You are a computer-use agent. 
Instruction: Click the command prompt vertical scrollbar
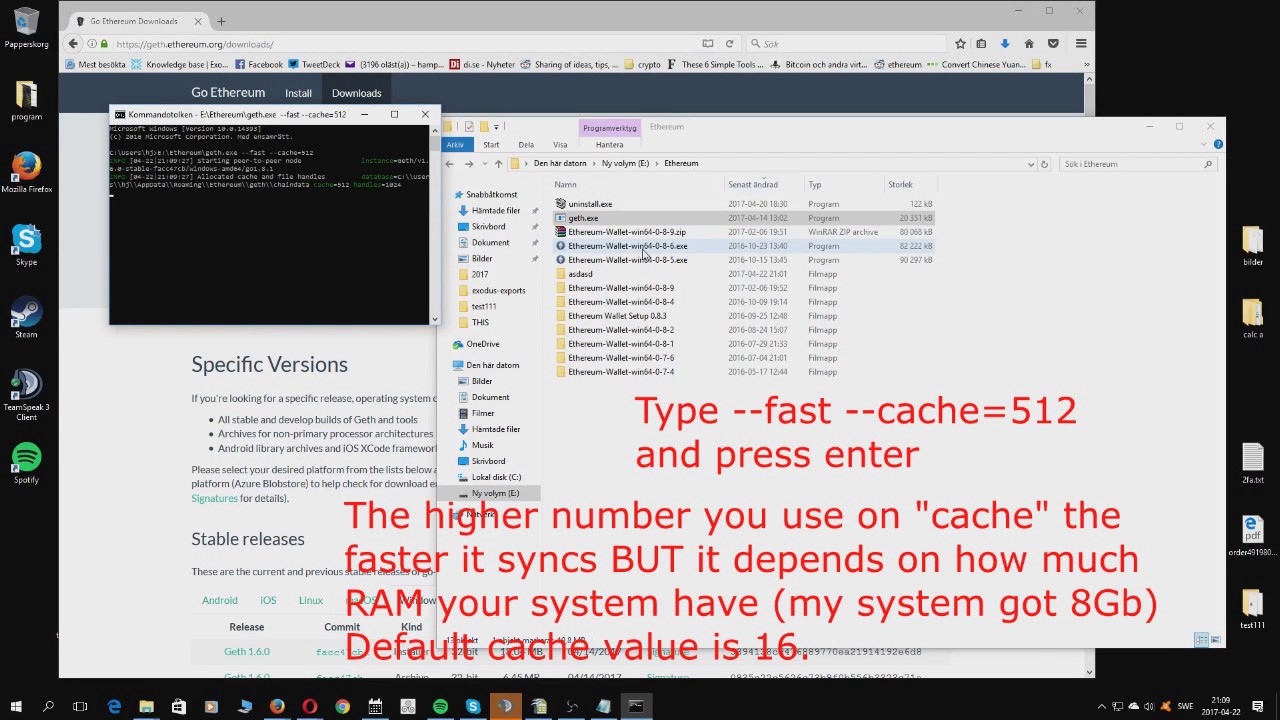coord(434,221)
